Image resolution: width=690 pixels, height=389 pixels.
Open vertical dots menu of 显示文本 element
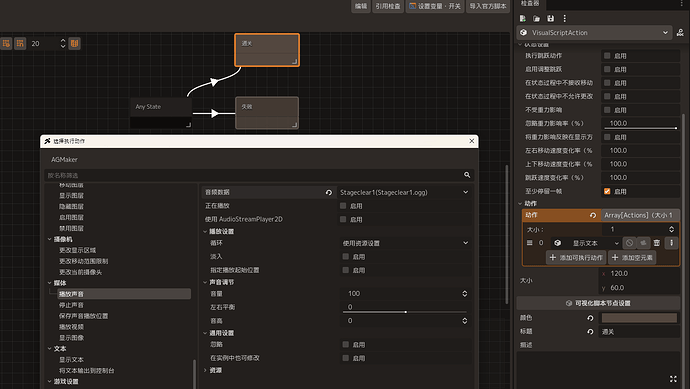(672, 243)
